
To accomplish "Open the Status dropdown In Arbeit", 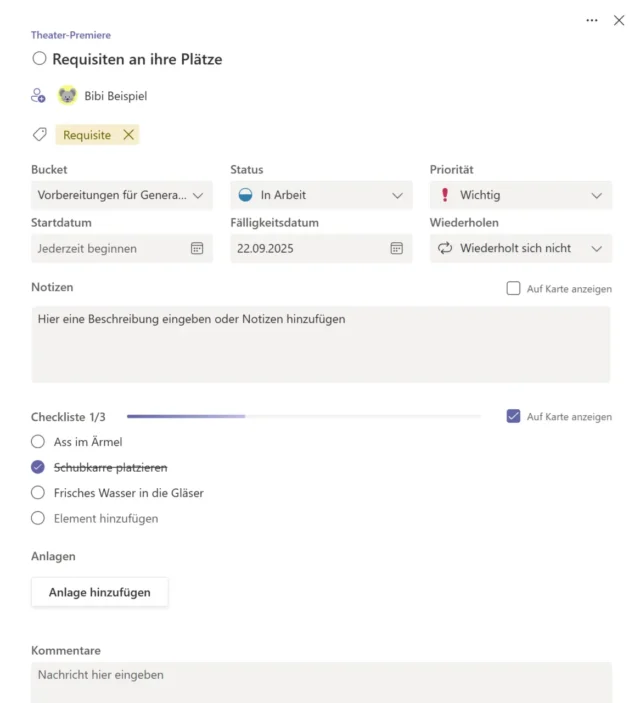I will pyautogui.click(x=321, y=195).
